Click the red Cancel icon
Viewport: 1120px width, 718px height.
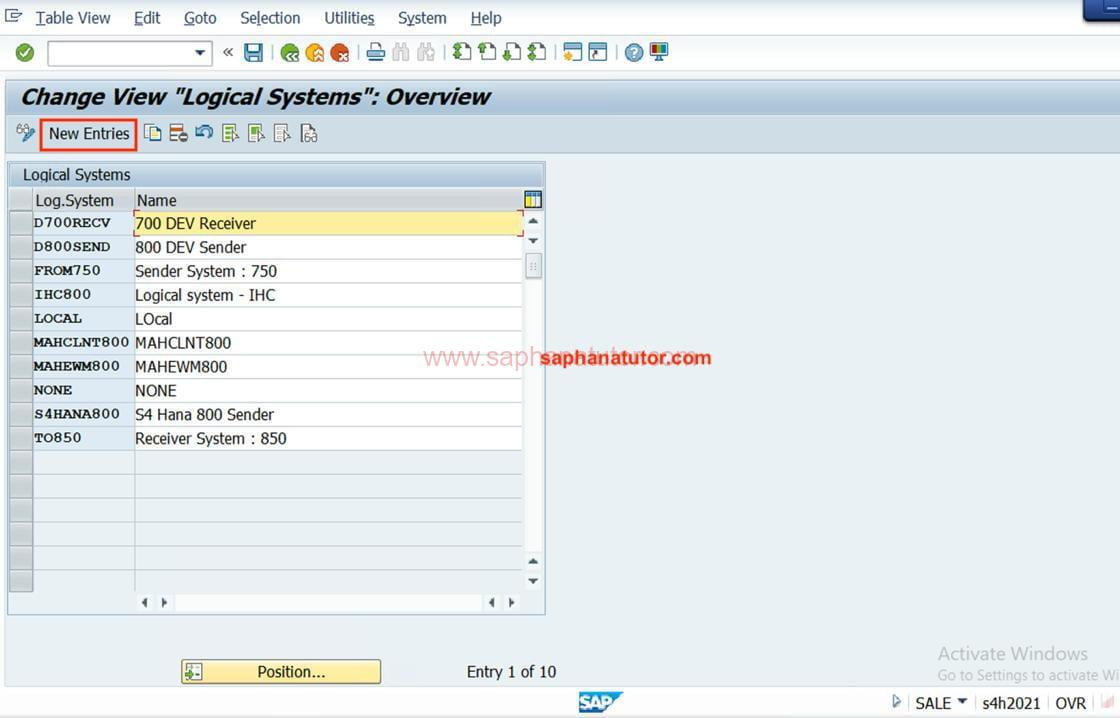pos(340,53)
